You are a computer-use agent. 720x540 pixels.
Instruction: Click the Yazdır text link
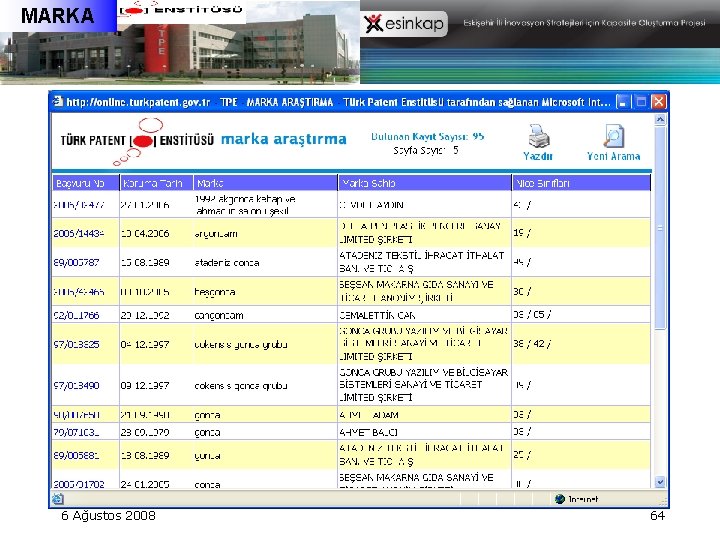point(538,156)
